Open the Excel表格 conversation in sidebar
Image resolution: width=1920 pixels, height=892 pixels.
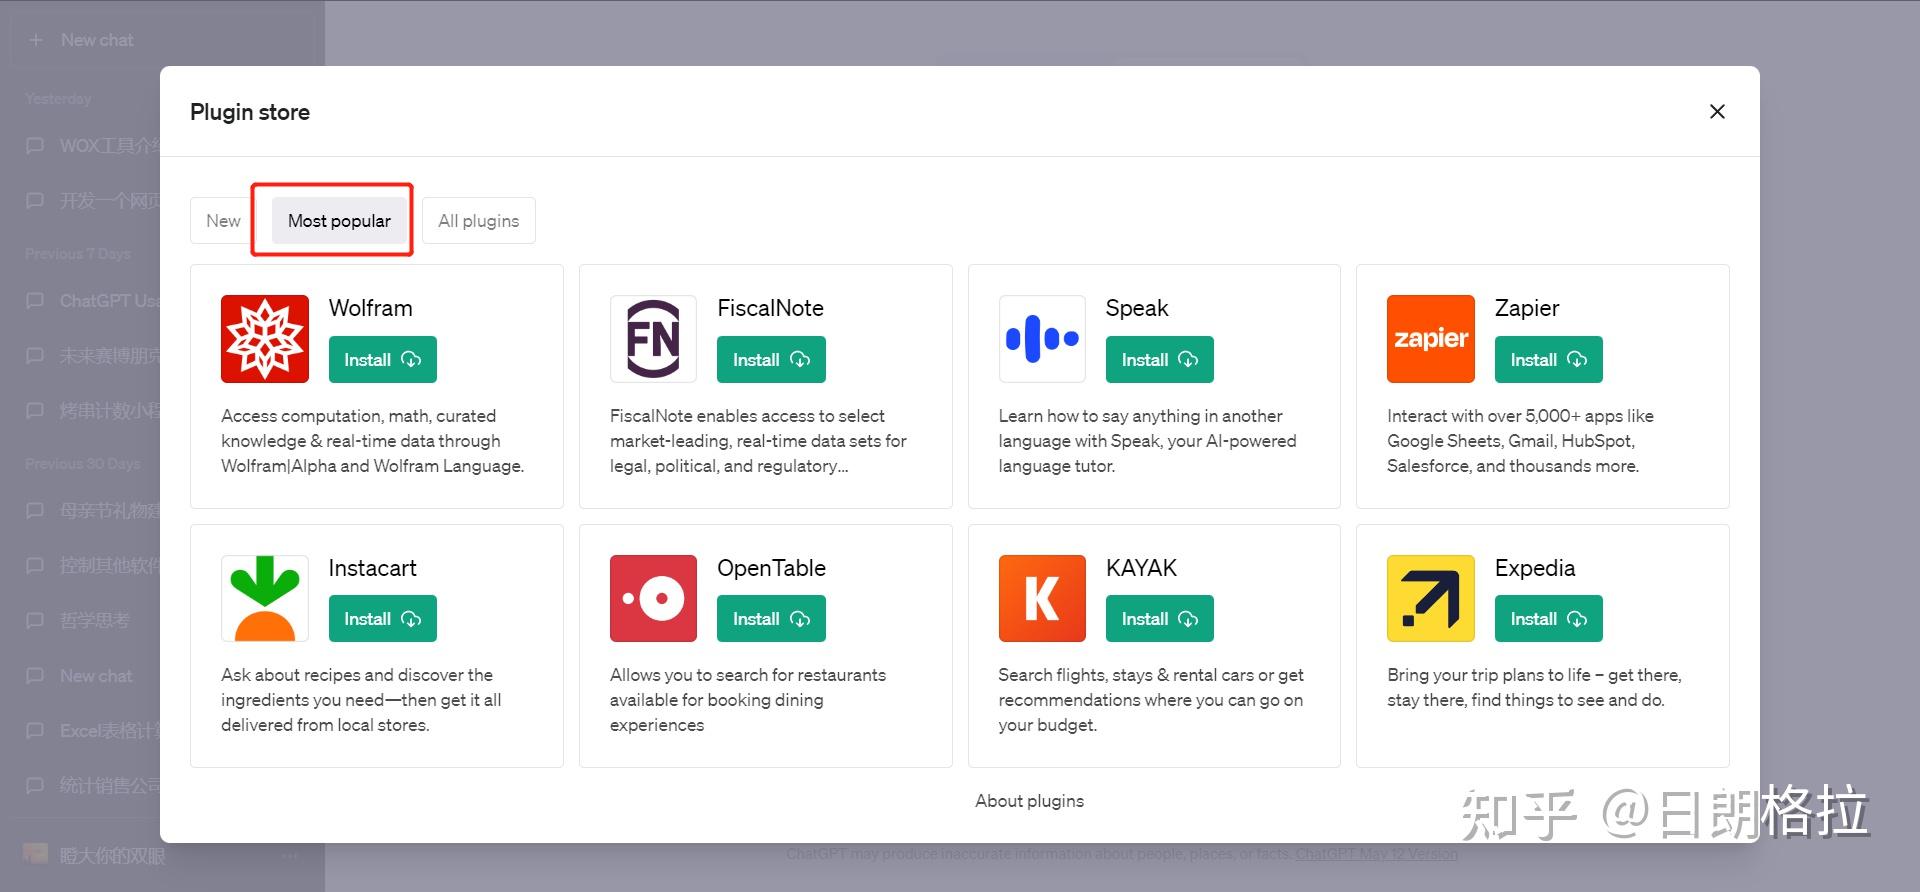click(92, 731)
